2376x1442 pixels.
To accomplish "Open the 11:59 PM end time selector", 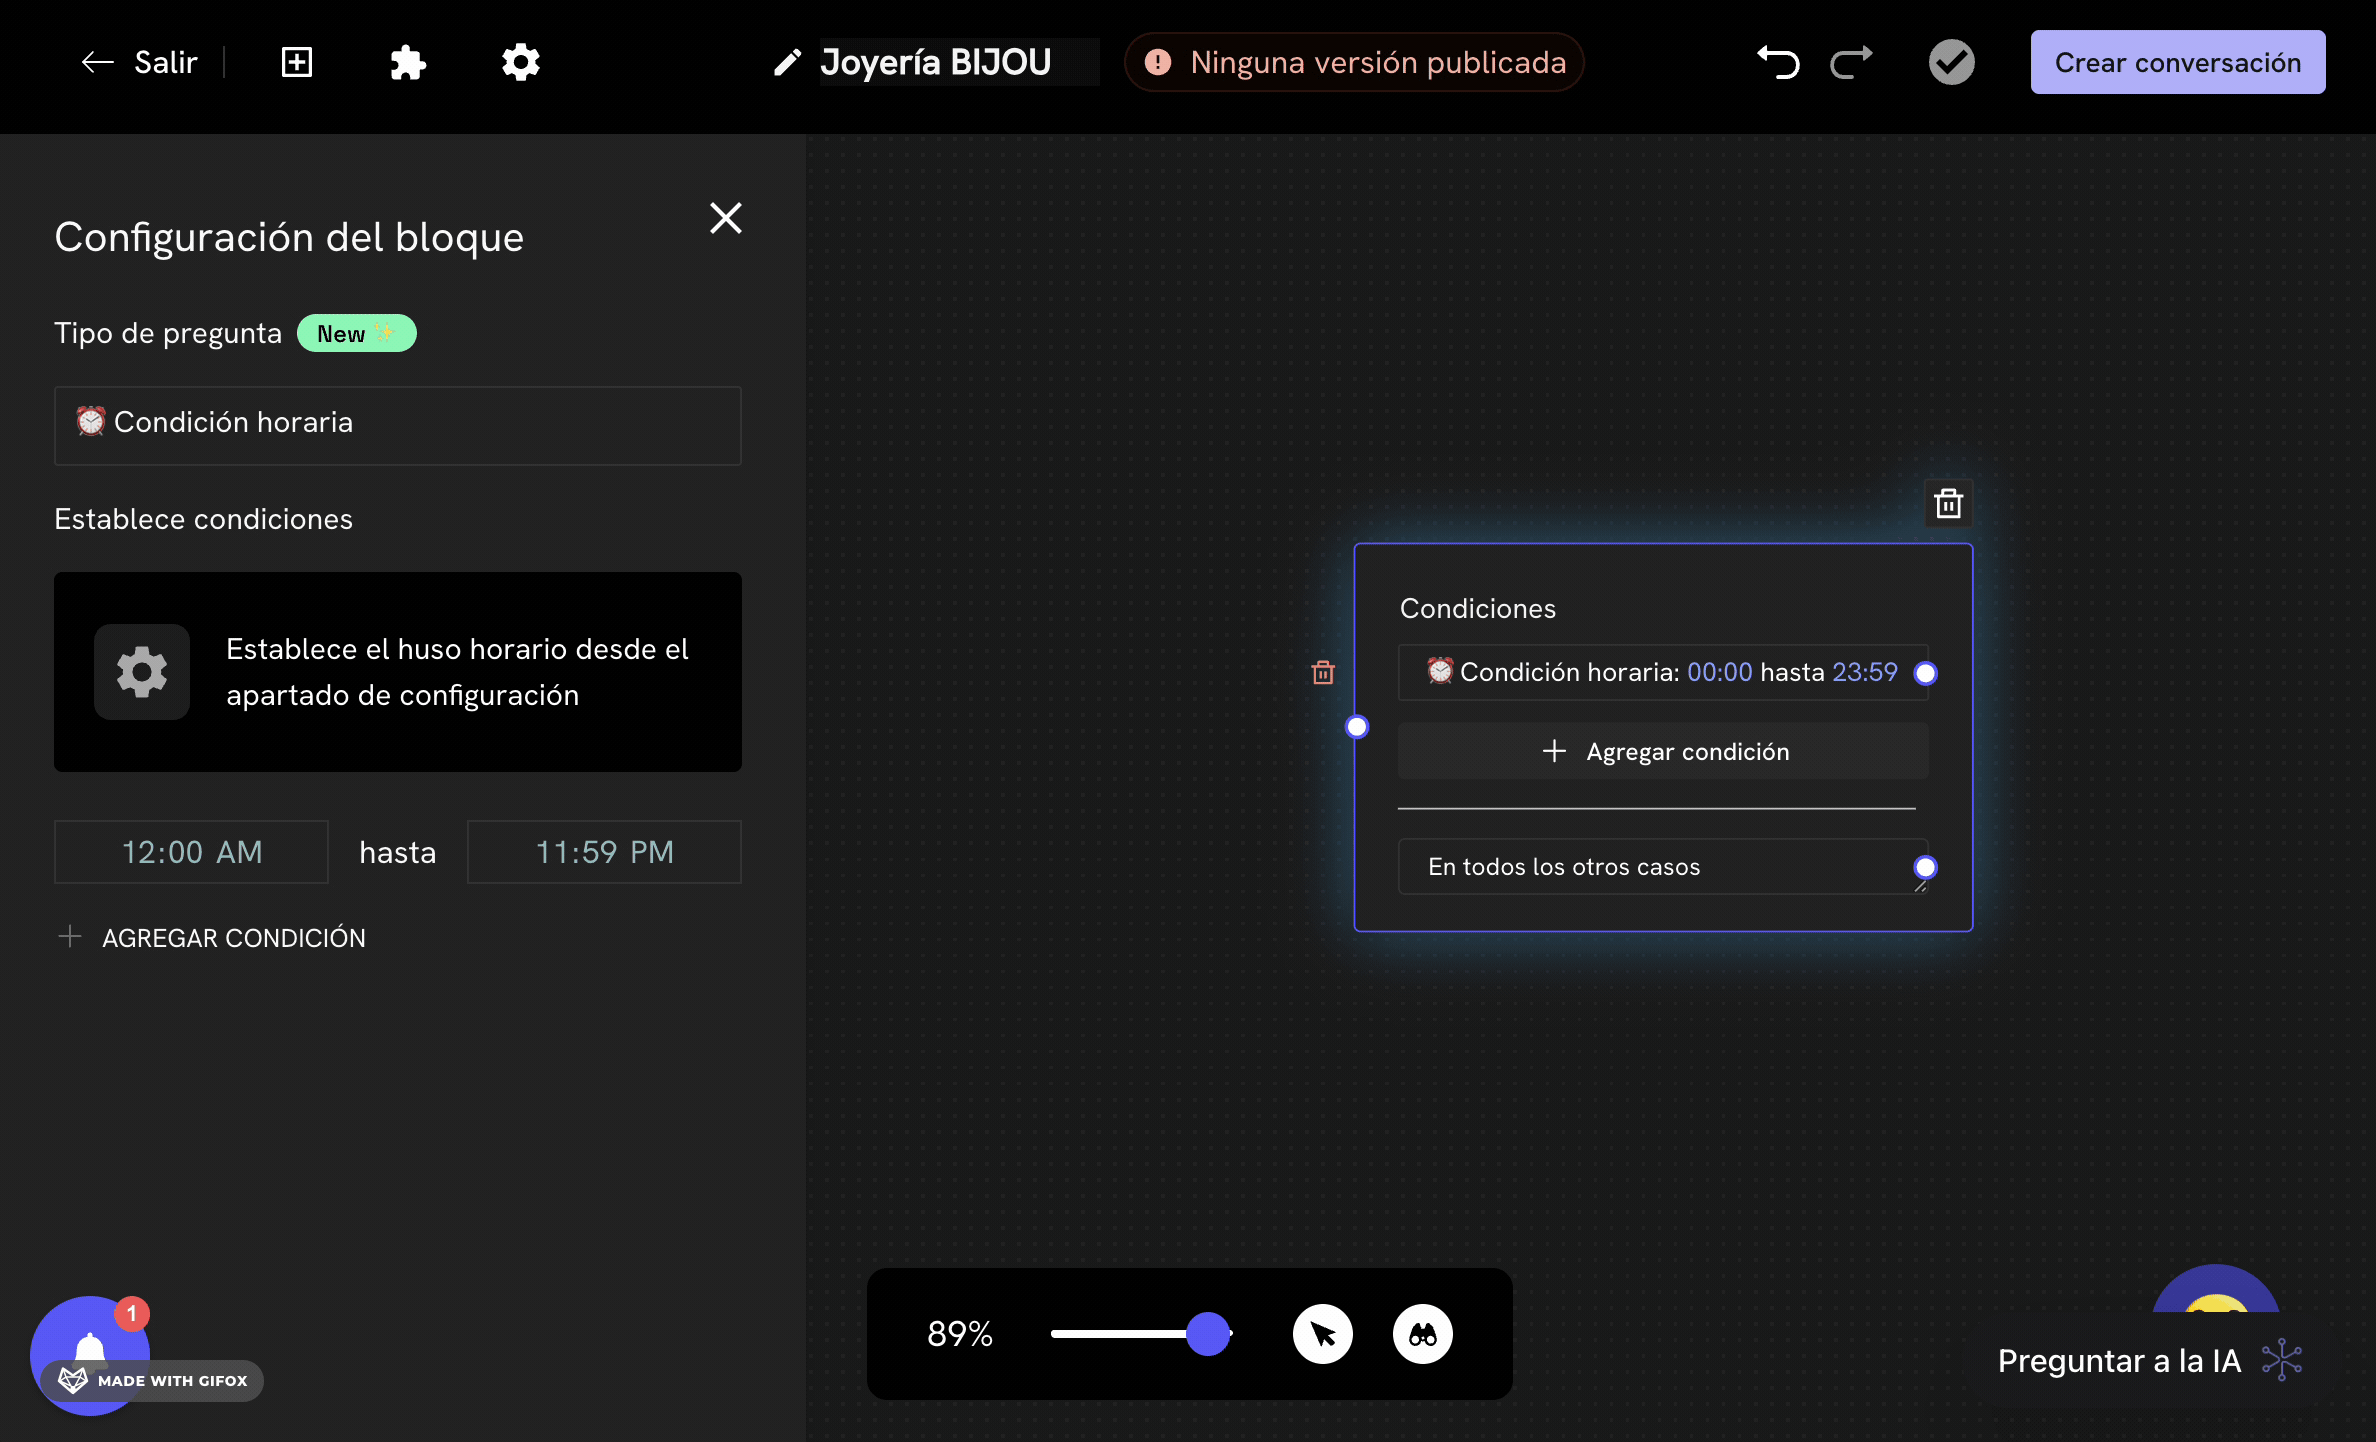I will (x=603, y=852).
